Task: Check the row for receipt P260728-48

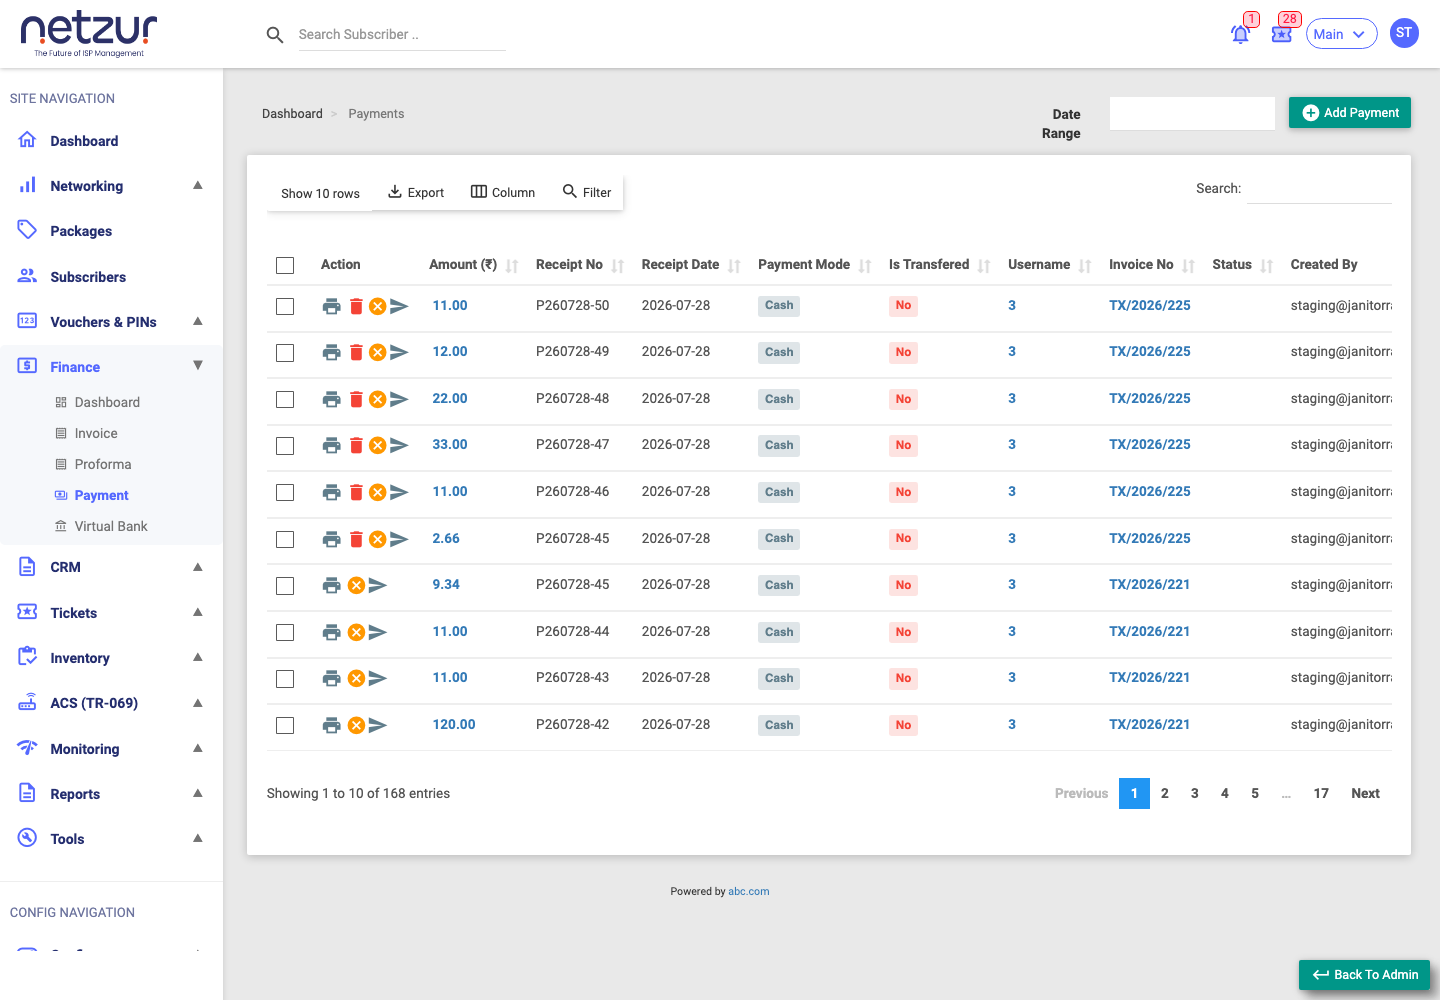Action: 285,399
